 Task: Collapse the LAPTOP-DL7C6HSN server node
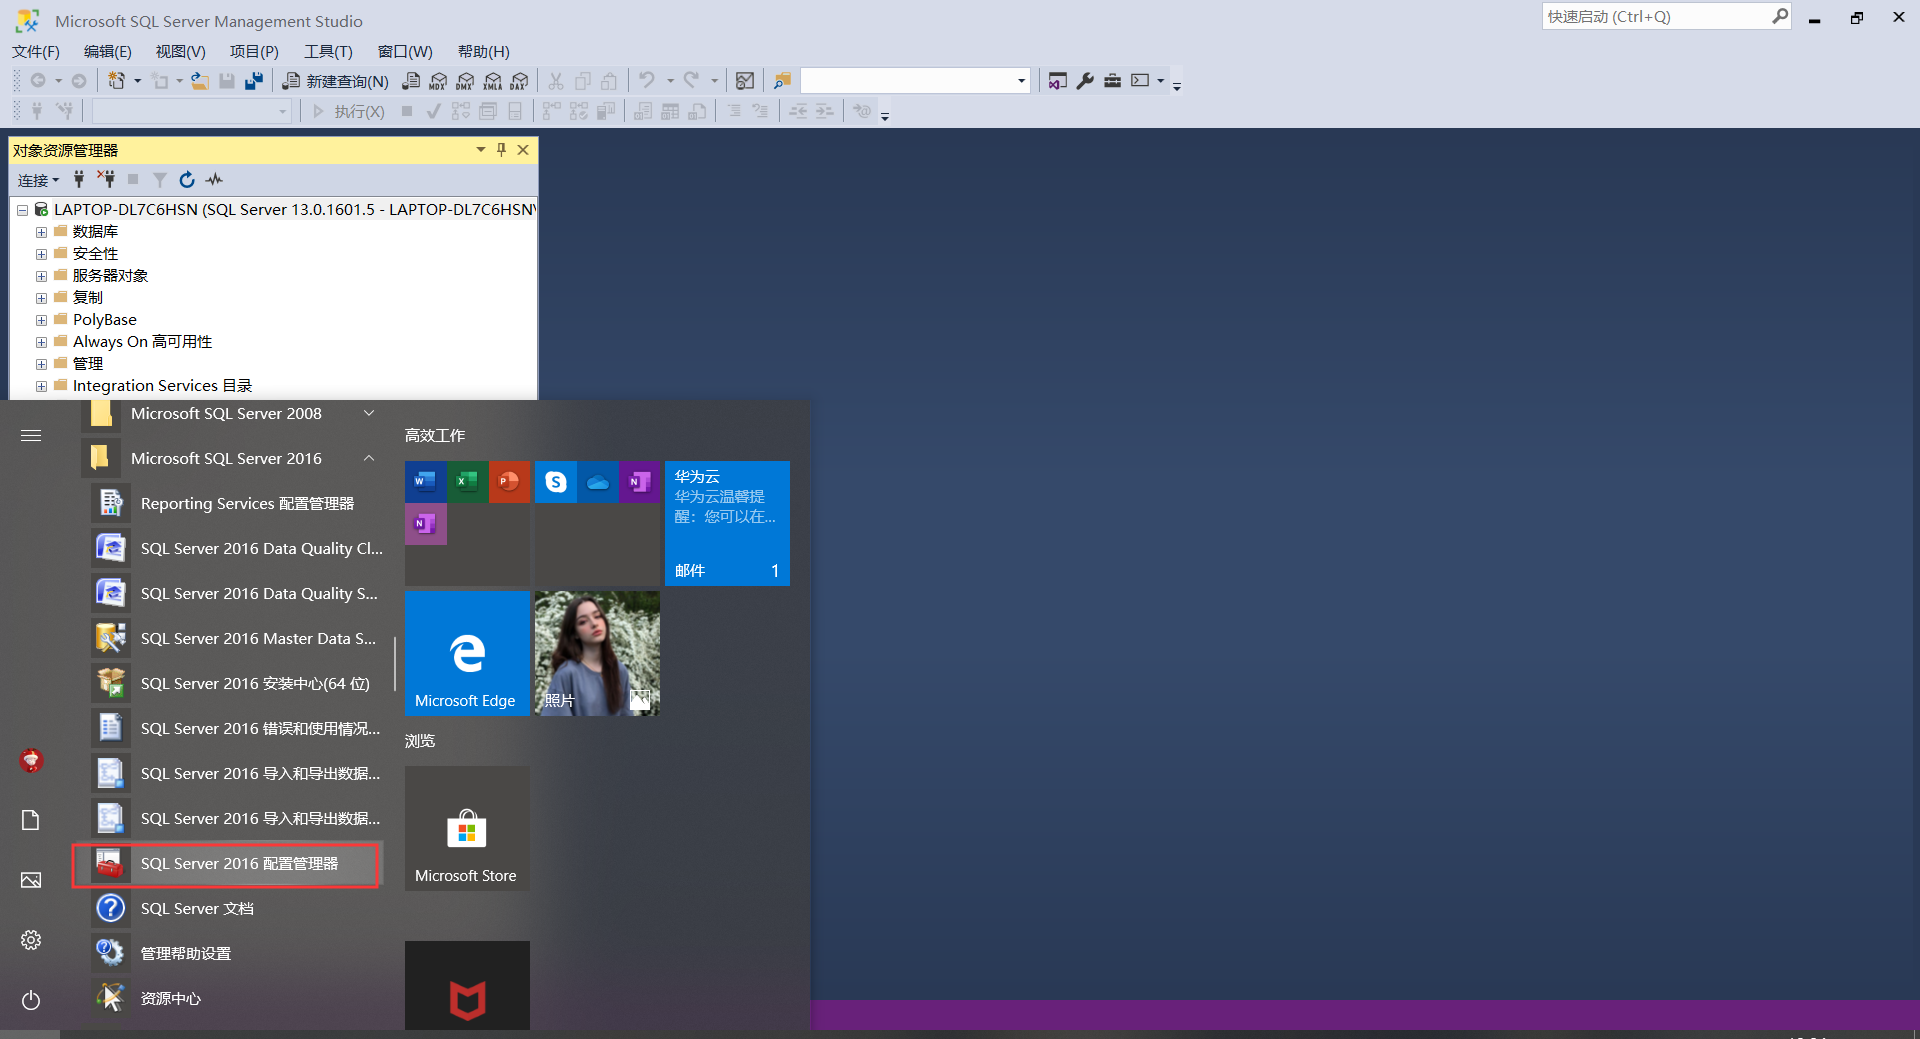point(22,210)
